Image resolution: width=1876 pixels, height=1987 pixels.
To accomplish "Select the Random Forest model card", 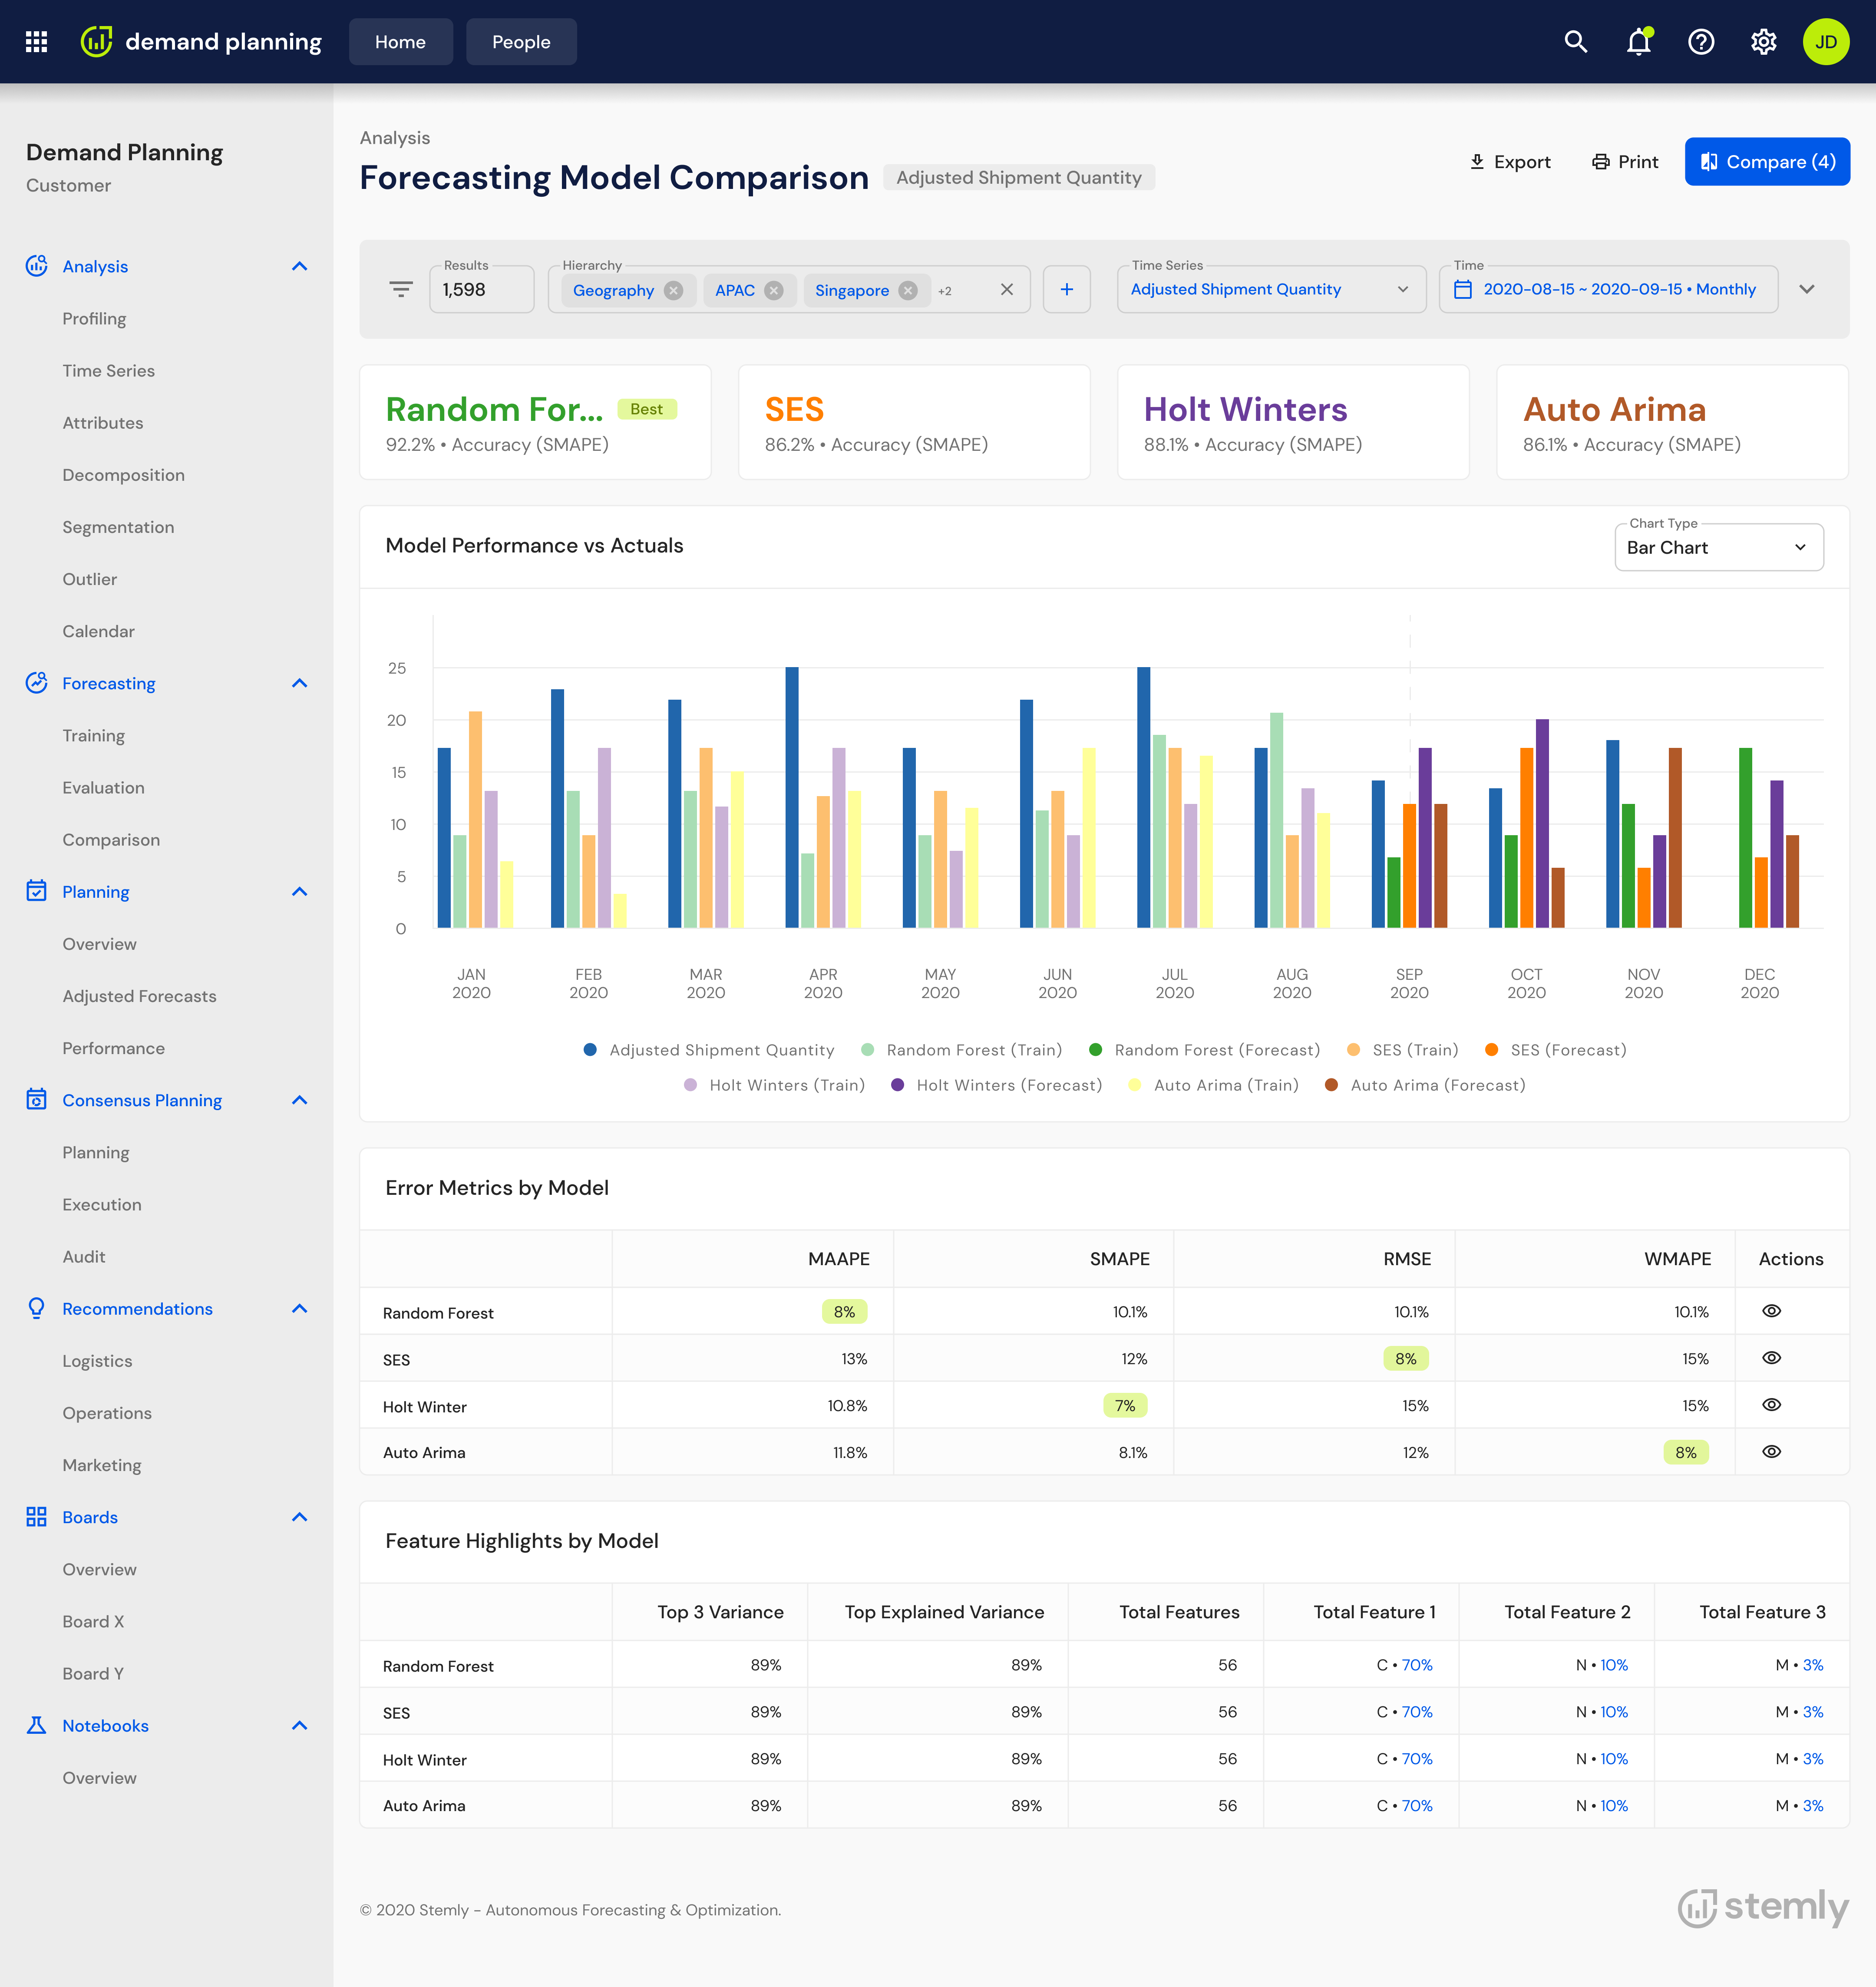I will coord(535,423).
